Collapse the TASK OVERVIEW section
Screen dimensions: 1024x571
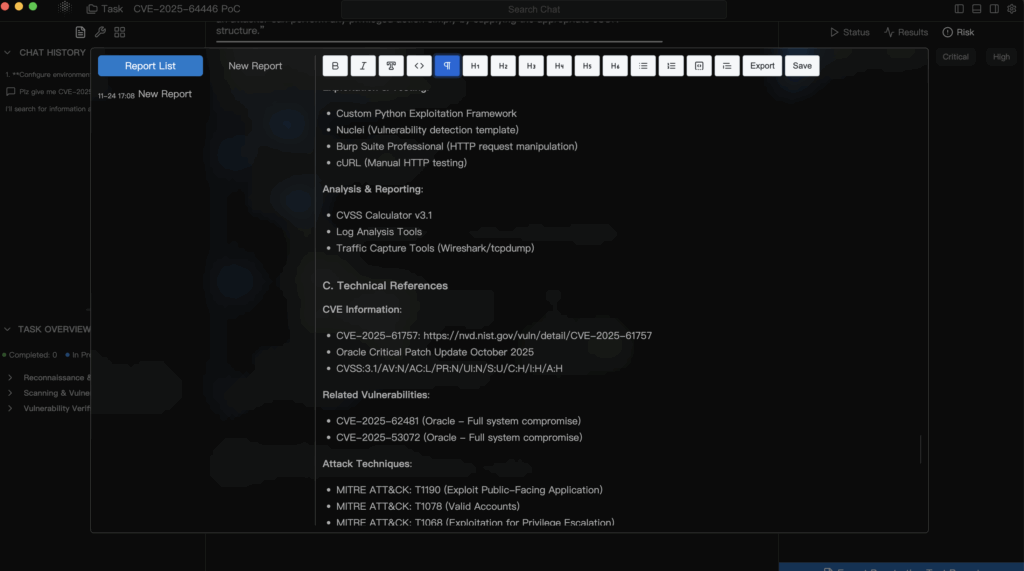[8, 329]
